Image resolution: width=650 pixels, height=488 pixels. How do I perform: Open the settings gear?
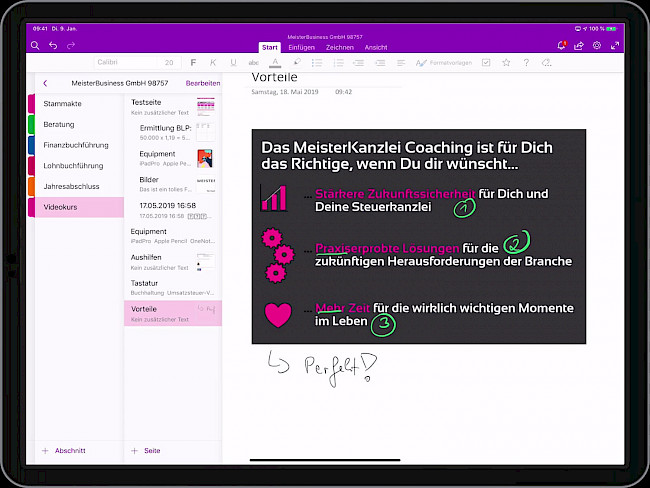tap(597, 45)
